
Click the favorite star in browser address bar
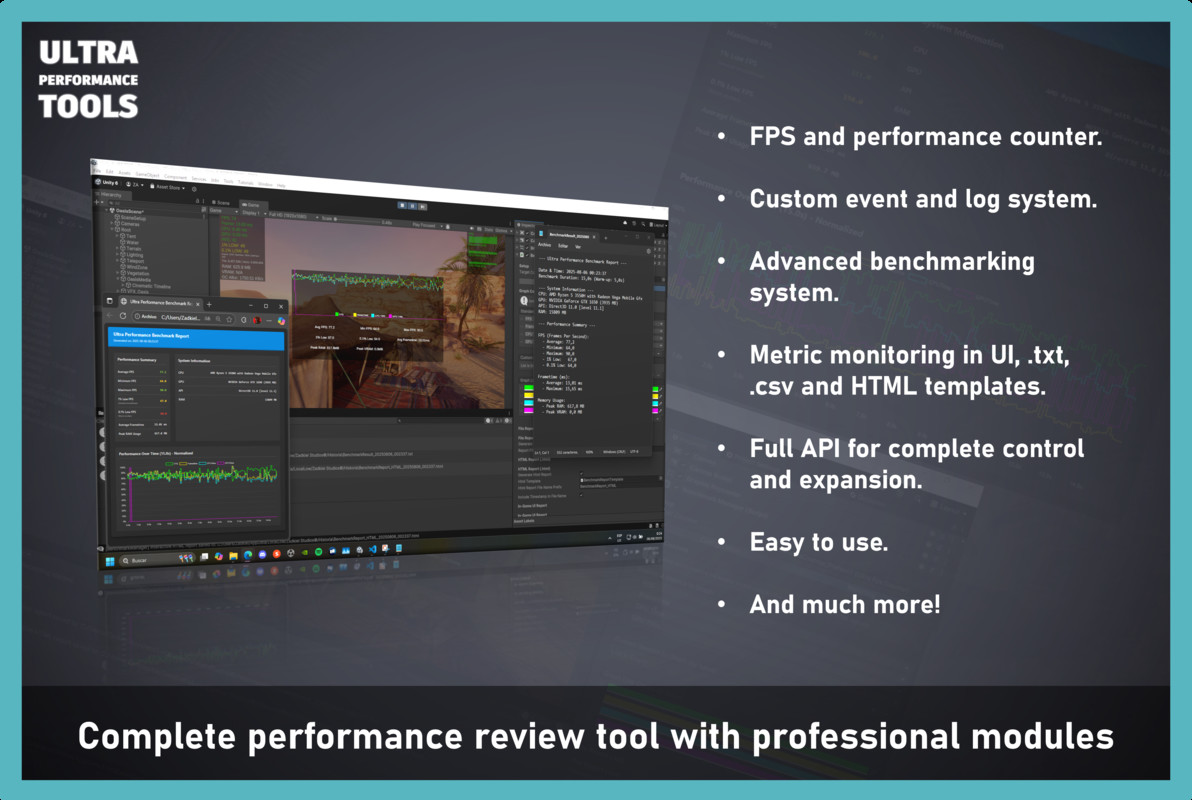point(229,319)
